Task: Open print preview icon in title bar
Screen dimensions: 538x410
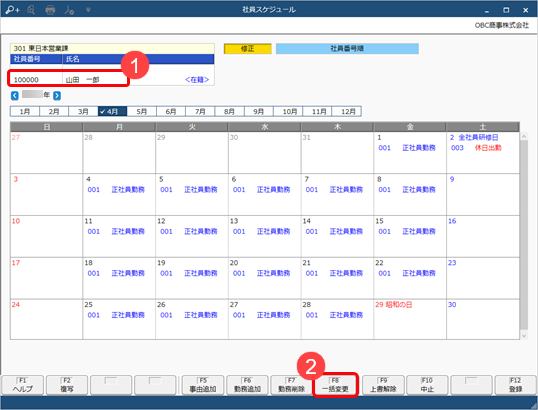Action: pos(31,10)
